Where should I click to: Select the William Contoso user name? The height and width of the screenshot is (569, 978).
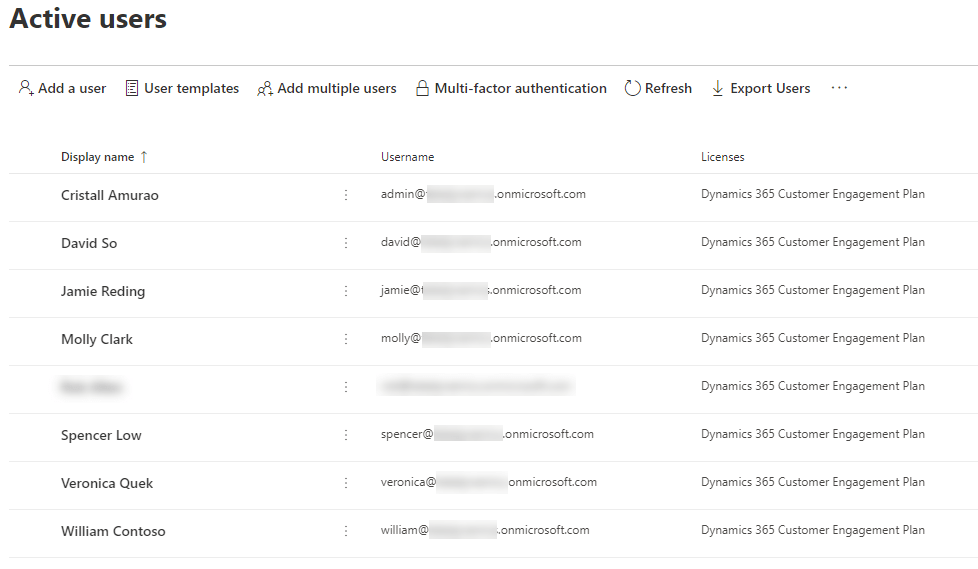coord(113,531)
